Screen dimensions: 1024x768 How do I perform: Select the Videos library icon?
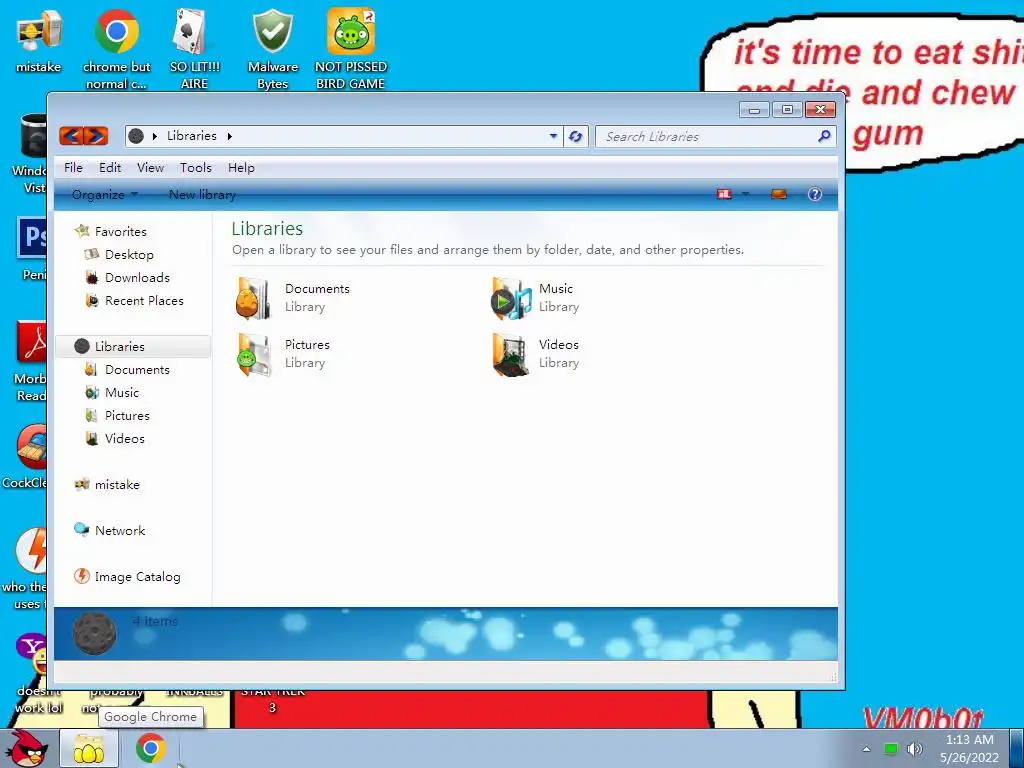pyautogui.click(x=511, y=355)
